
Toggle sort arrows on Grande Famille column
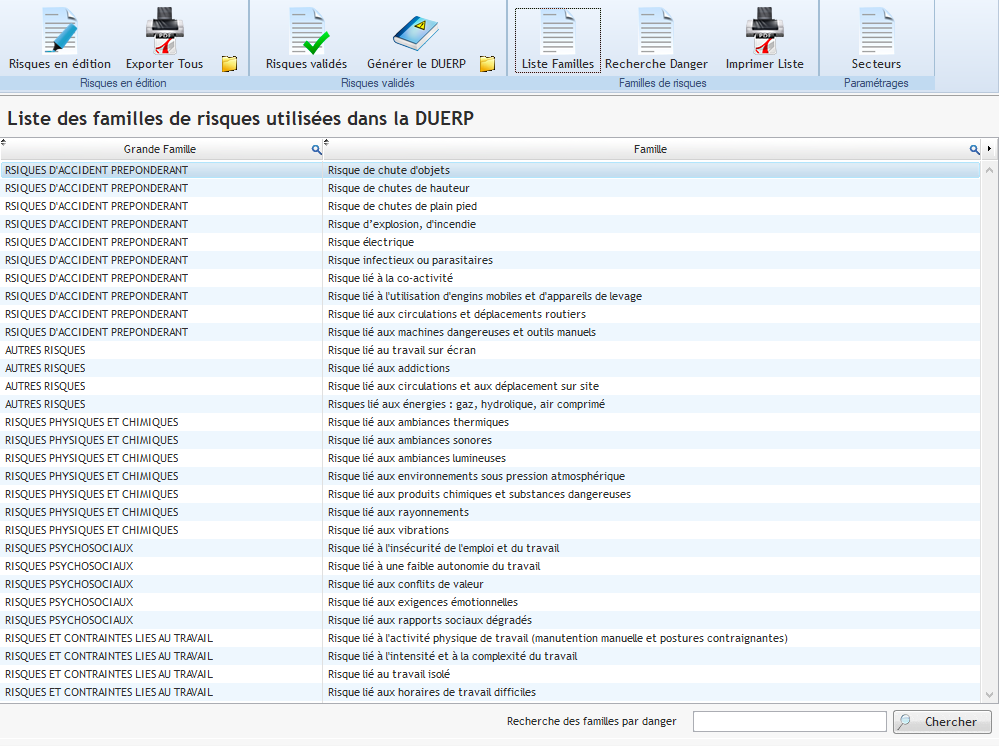pyautogui.click(x=5, y=143)
